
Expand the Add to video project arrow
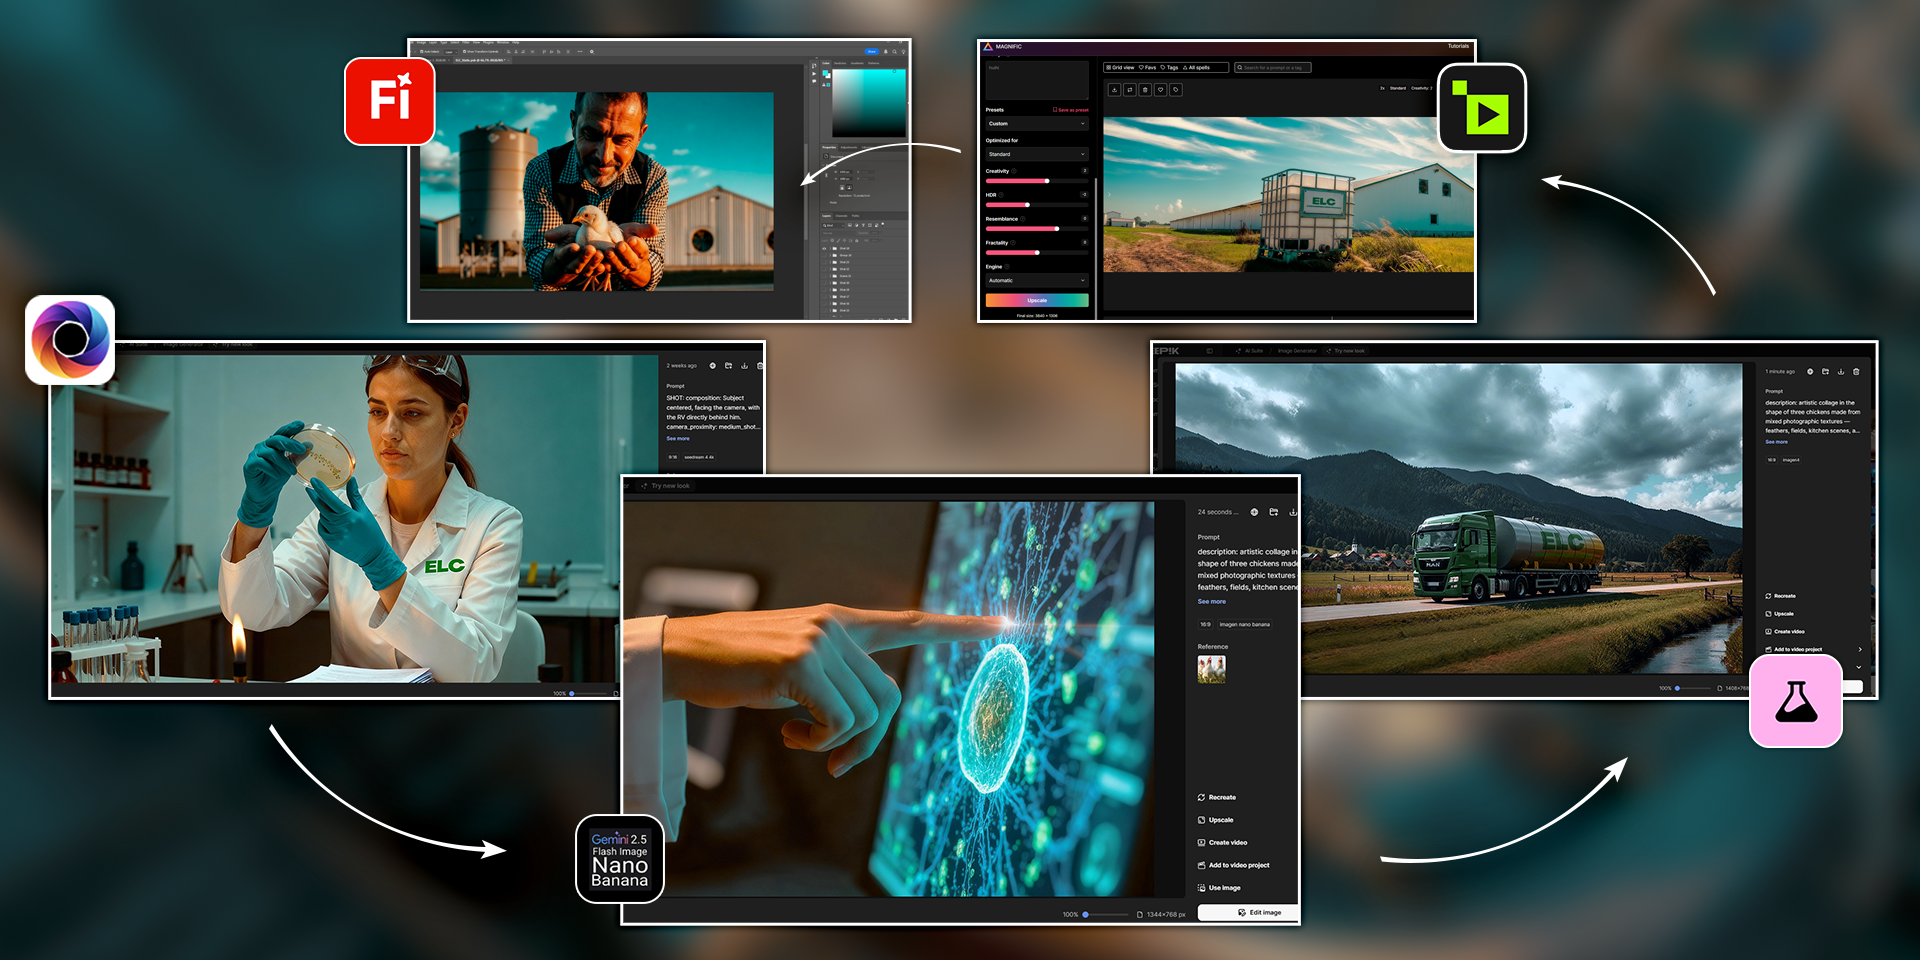[x=1860, y=650]
